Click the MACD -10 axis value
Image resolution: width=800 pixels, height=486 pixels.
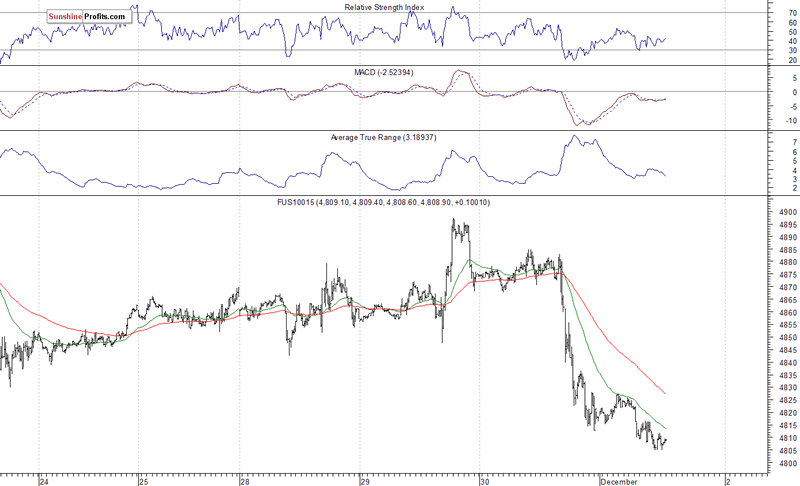(x=791, y=121)
